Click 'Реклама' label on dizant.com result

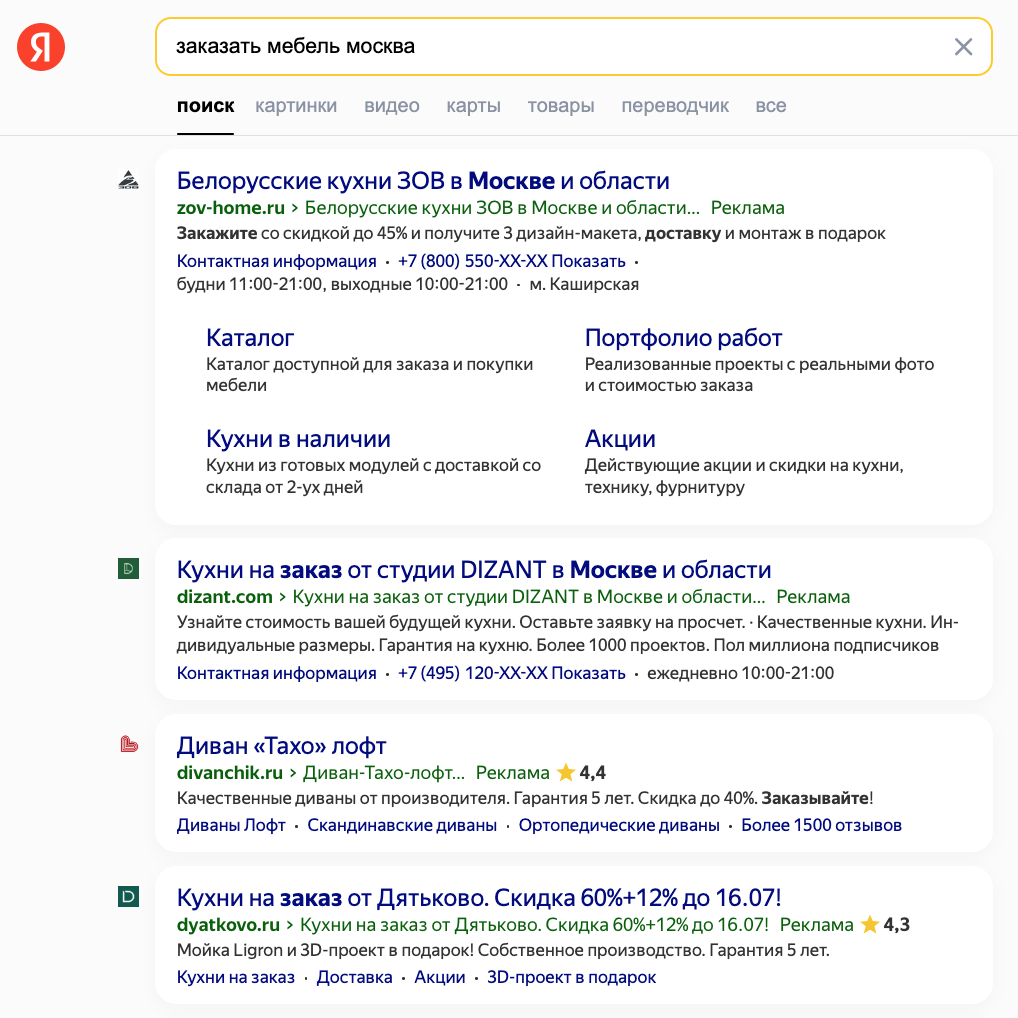813,597
